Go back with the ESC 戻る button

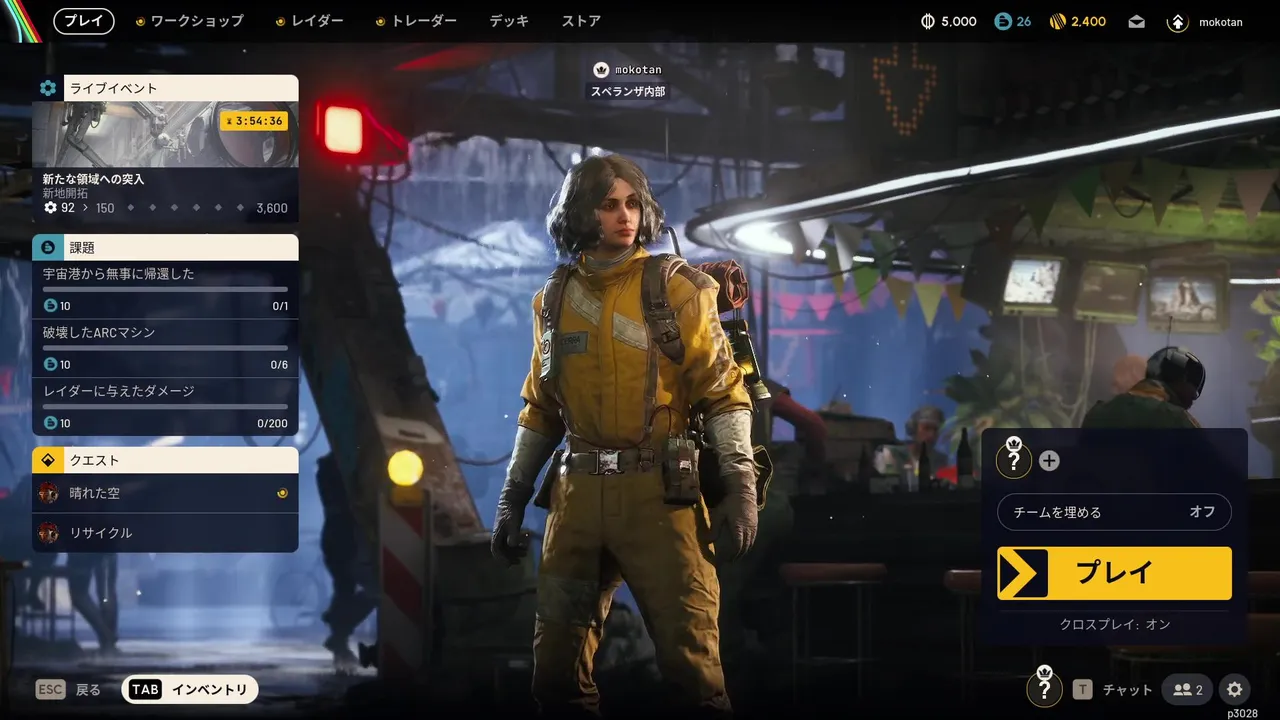[x=68, y=689]
